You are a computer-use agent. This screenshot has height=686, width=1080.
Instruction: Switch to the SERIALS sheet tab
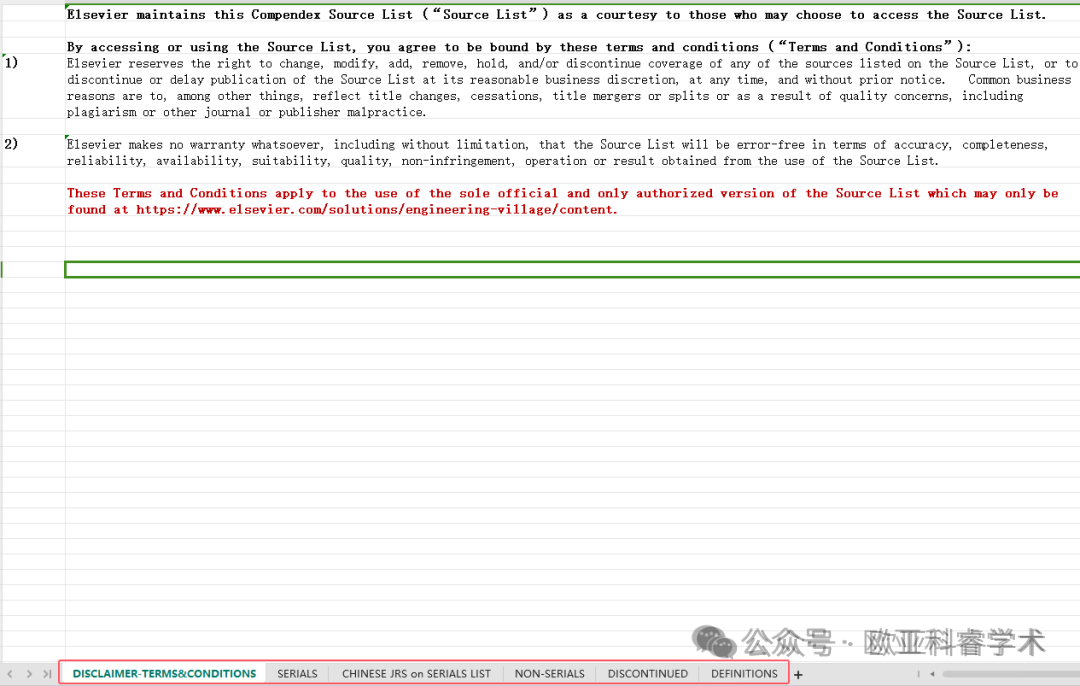pos(297,674)
